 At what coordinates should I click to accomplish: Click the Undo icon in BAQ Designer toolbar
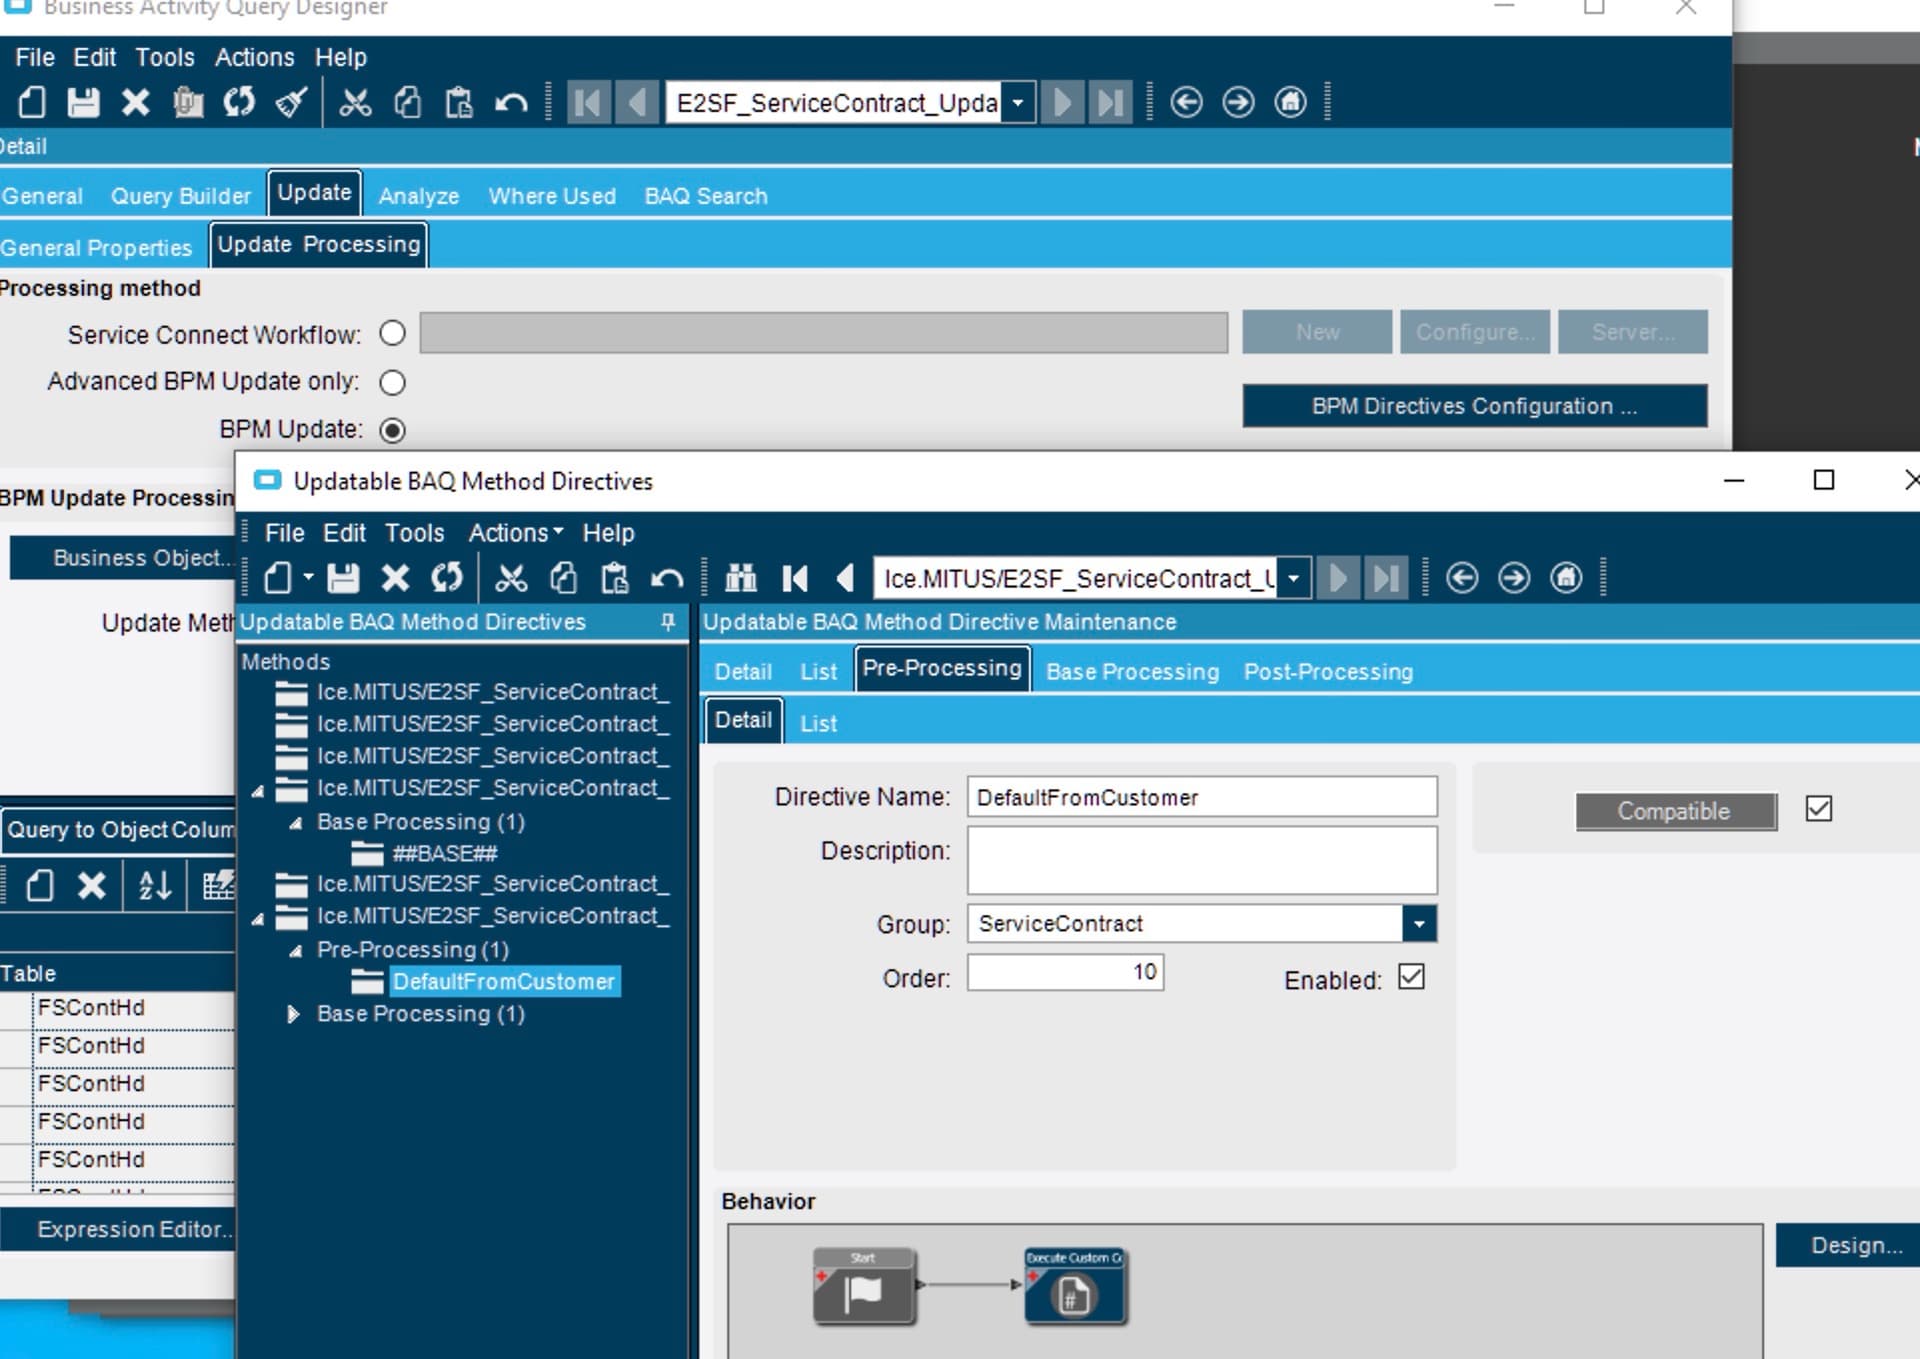pyautogui.click(x=511, y=102)
